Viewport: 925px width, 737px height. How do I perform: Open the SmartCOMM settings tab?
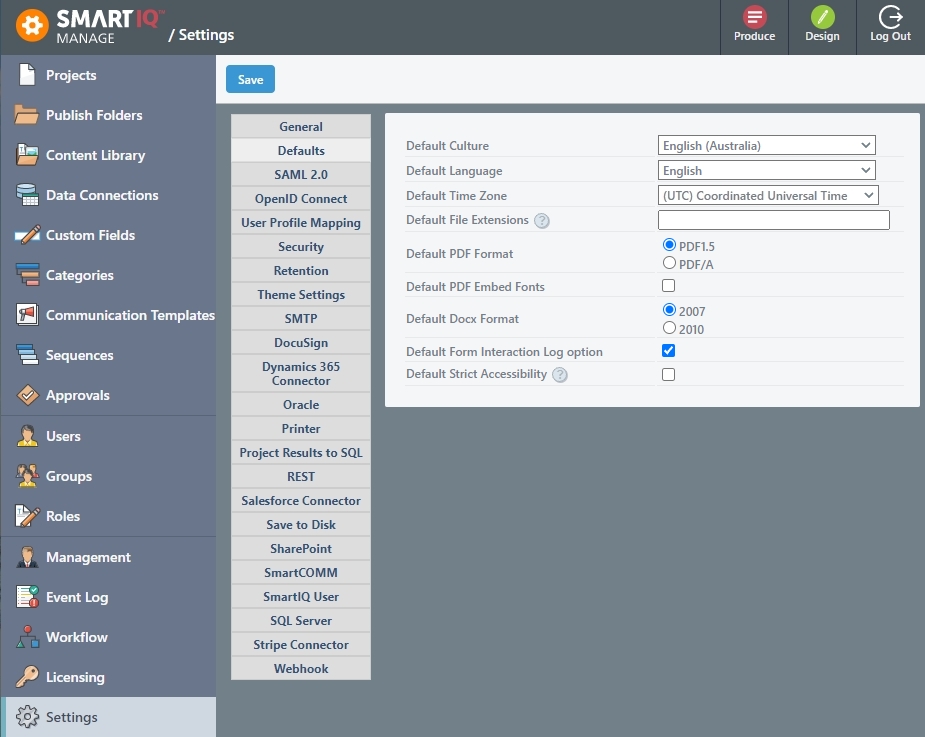(301, 572)
